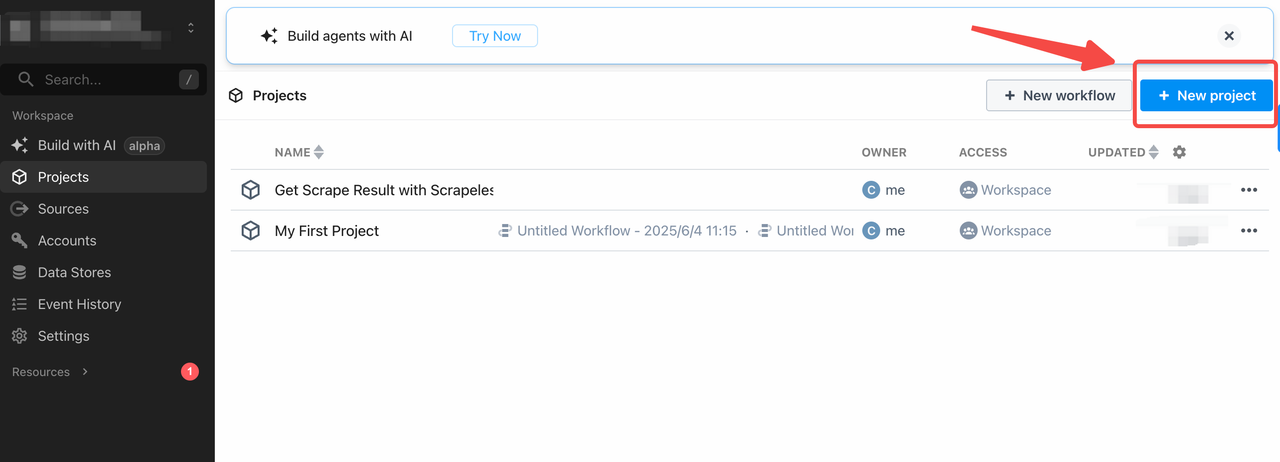Click the Event History list icon

tap(19, 304)
